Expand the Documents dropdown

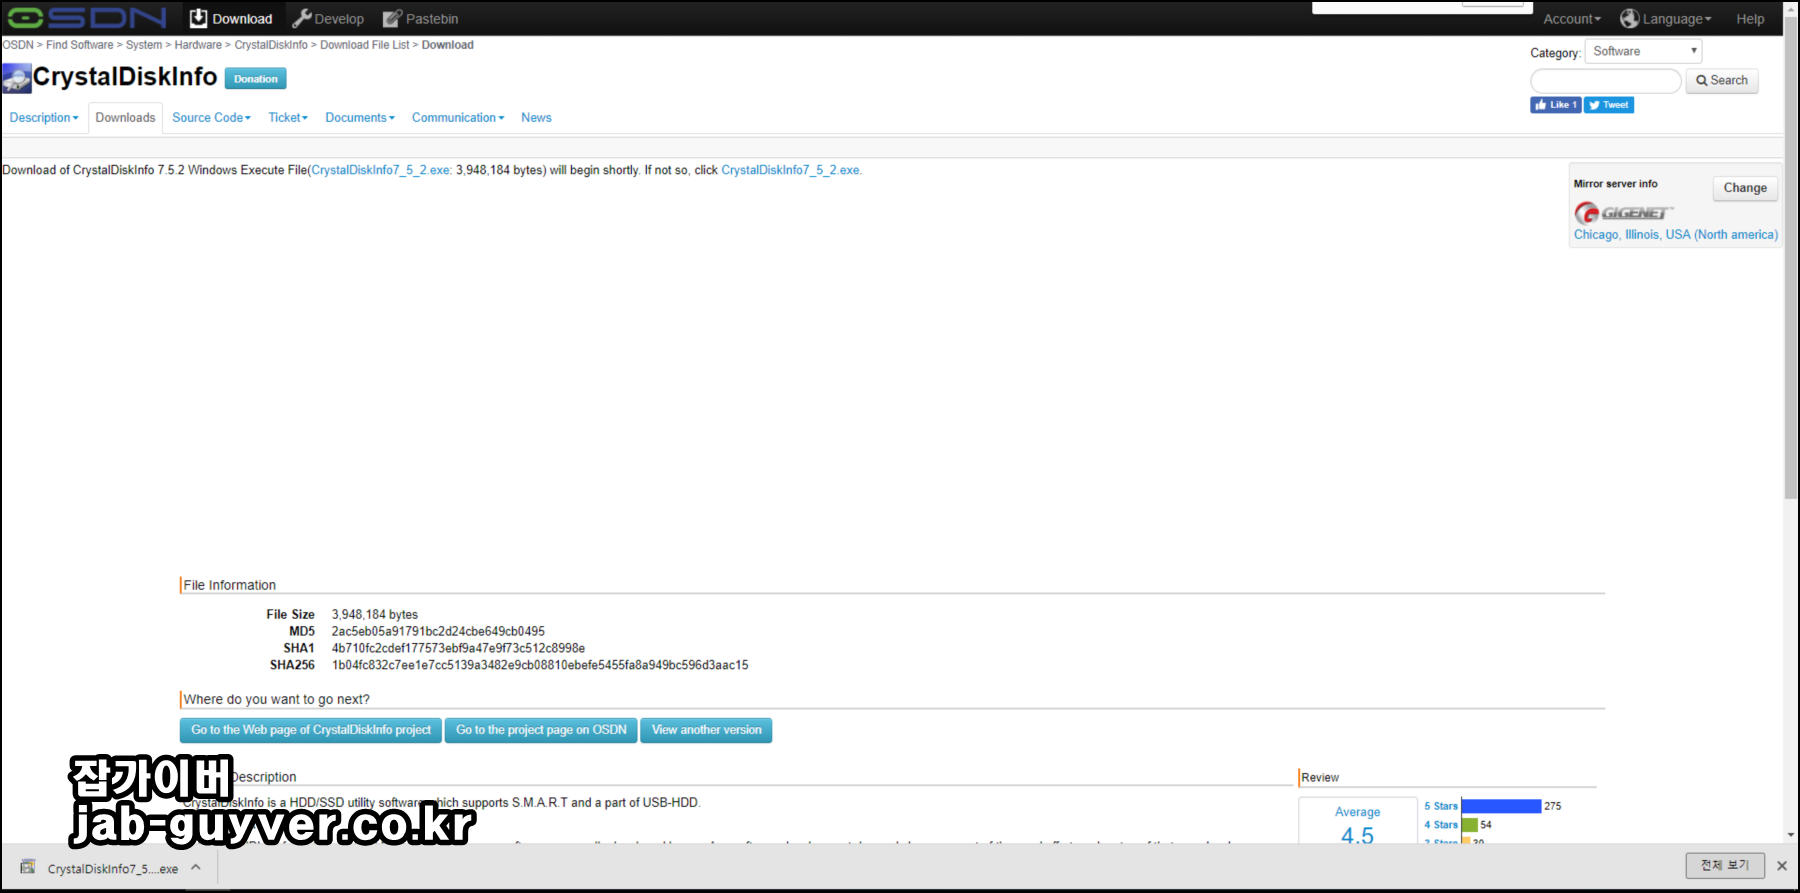pos(360,118)
